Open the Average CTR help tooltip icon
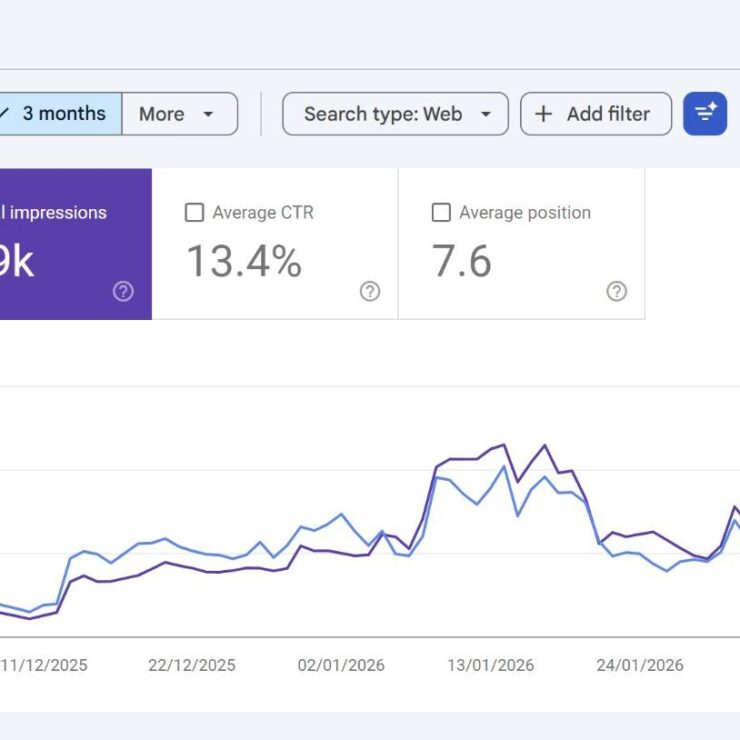The width and height of the screenshot is (740, 740). tap(370, 291)
